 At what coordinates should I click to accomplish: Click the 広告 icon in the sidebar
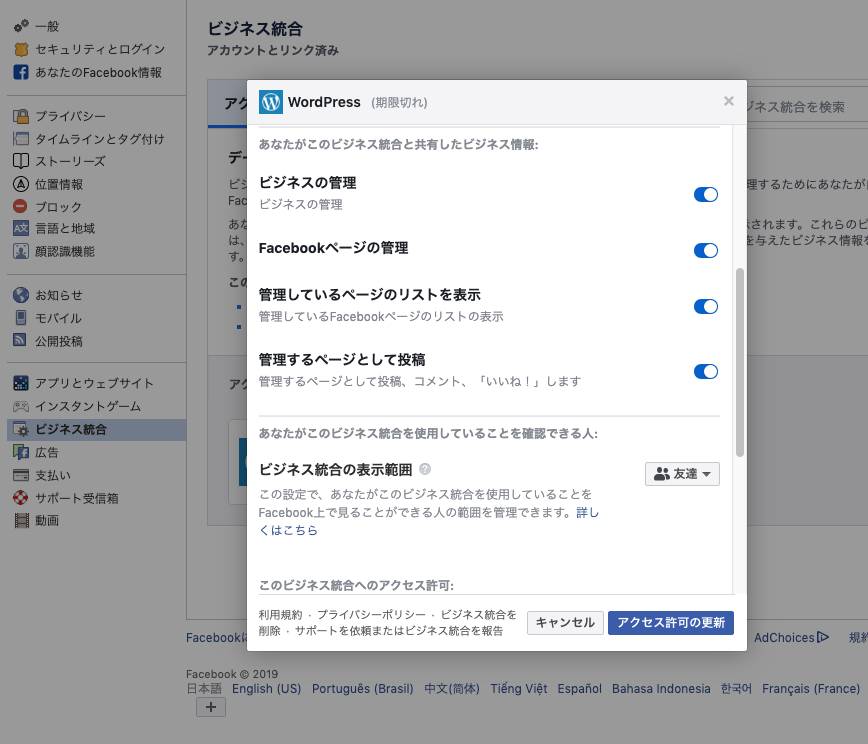point(21,452)
